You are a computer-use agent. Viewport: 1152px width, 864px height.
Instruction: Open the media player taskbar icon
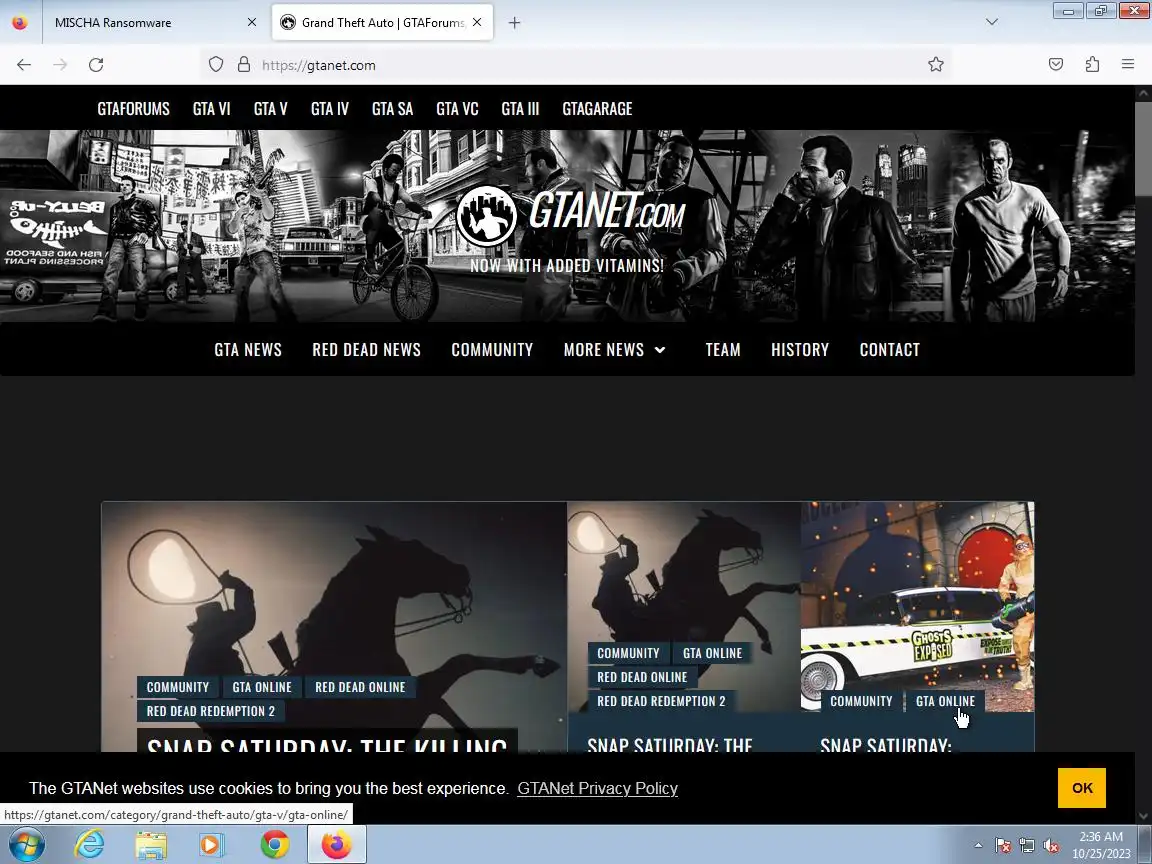coord(212,845)
